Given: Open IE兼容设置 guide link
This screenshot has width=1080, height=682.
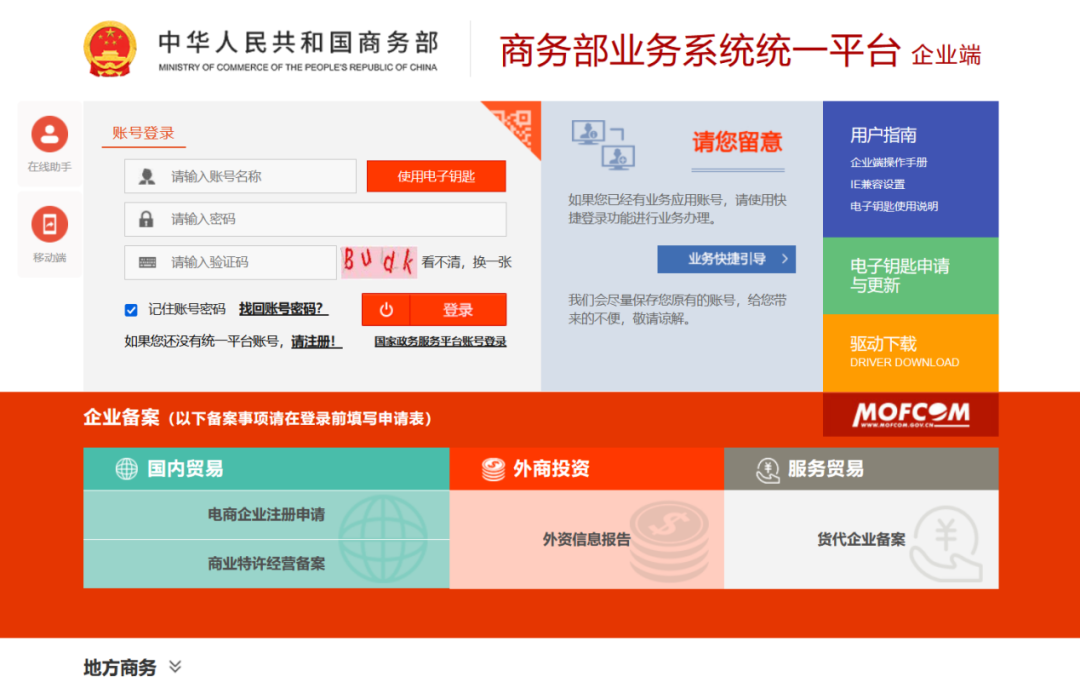Looking at the screenshot, I should (878, 185).
